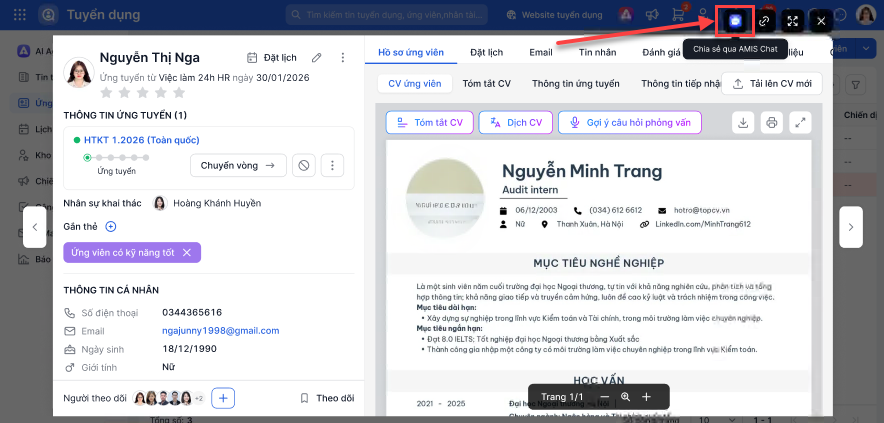Click the Chuyển vòng button

(x=238, y=165)
